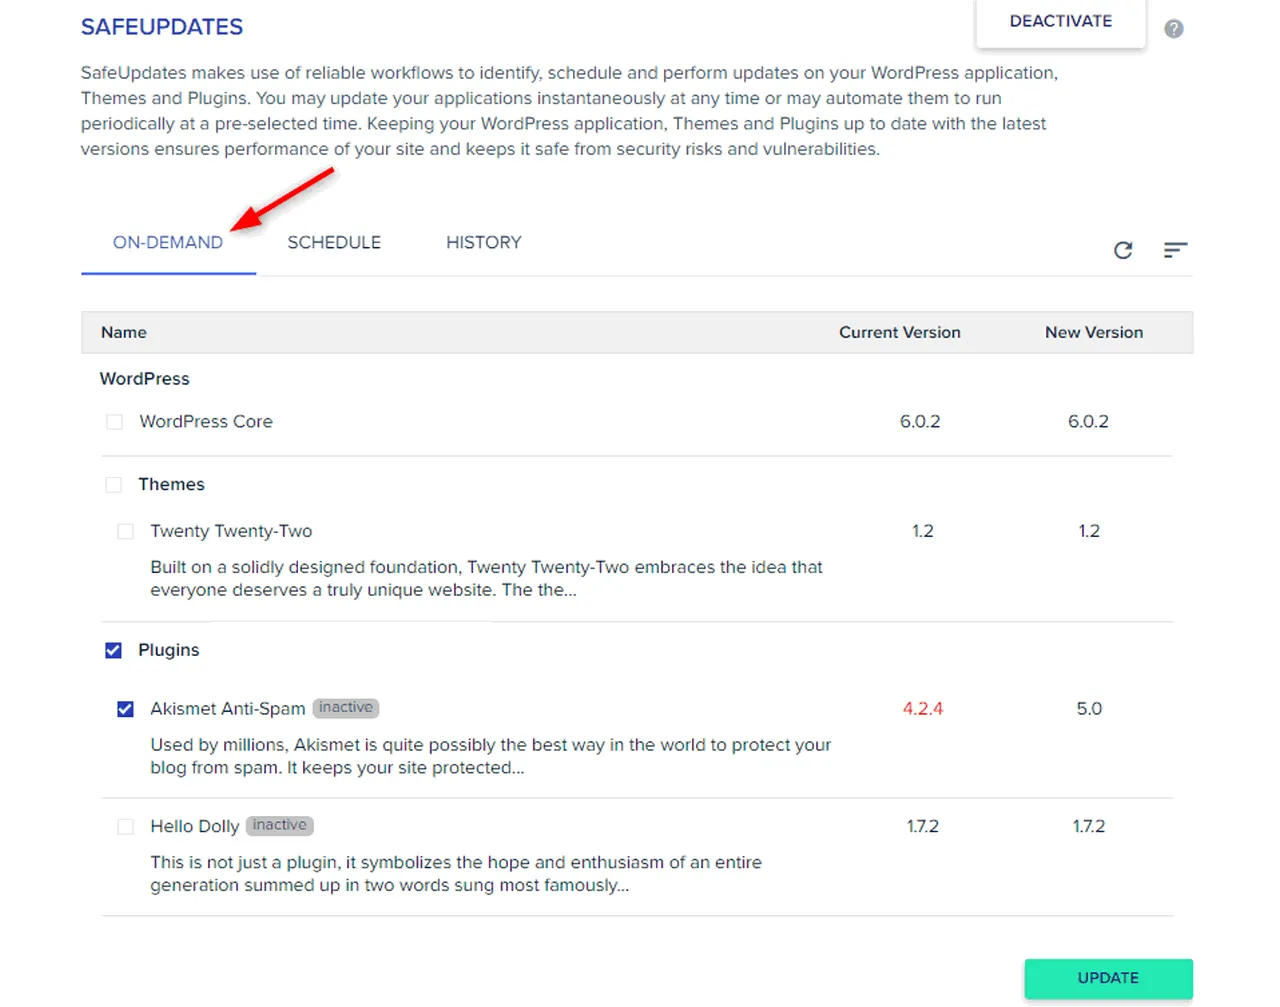
Task: Uncheck the Plugins group checkbox
Action: coord(114,651)
